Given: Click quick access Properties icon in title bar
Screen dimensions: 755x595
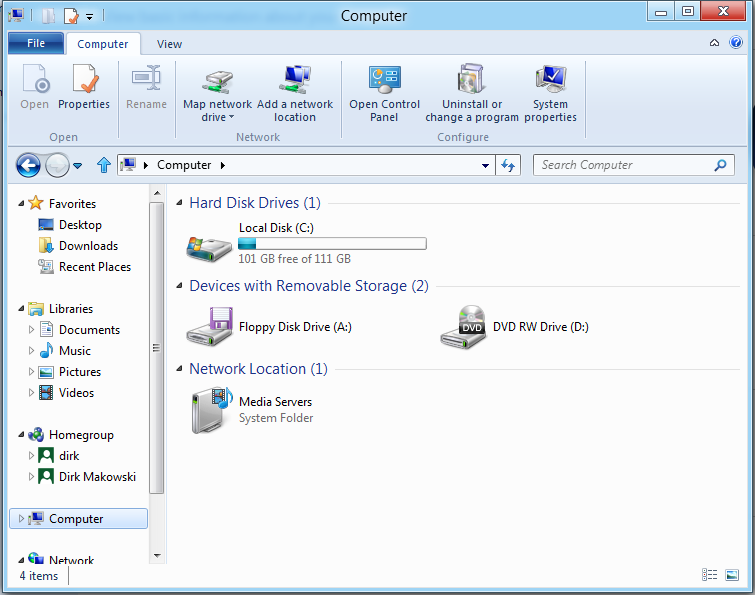Looking at the screenshot, I should click(x=71, y=16).
